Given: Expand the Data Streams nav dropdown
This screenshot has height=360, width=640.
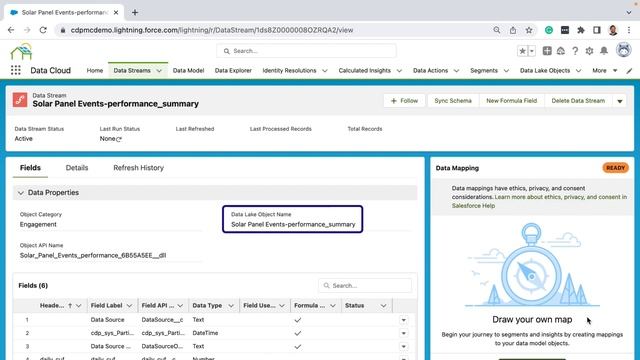Looking at the screenshot, I should pos(159,71).
